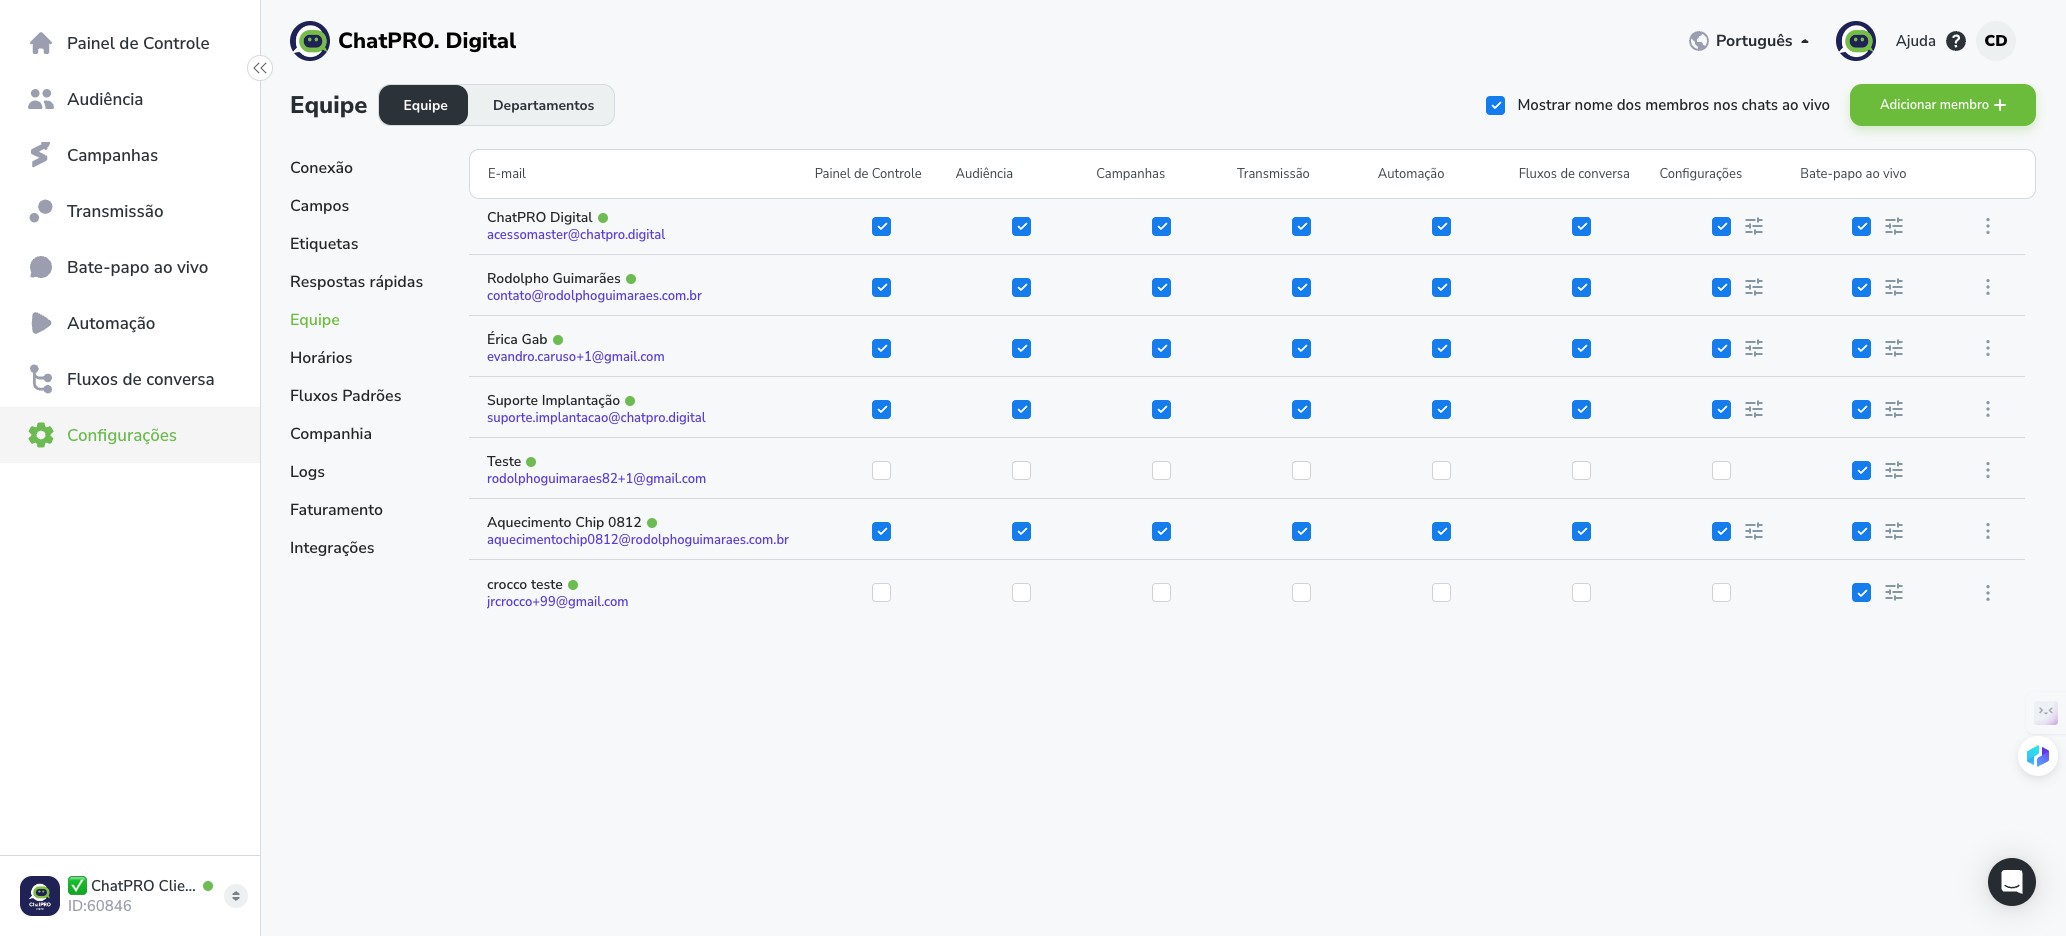Click the Transmissão sidebar icon
This screenshot has height=936, width=2066.
click(x=41, y=211)
